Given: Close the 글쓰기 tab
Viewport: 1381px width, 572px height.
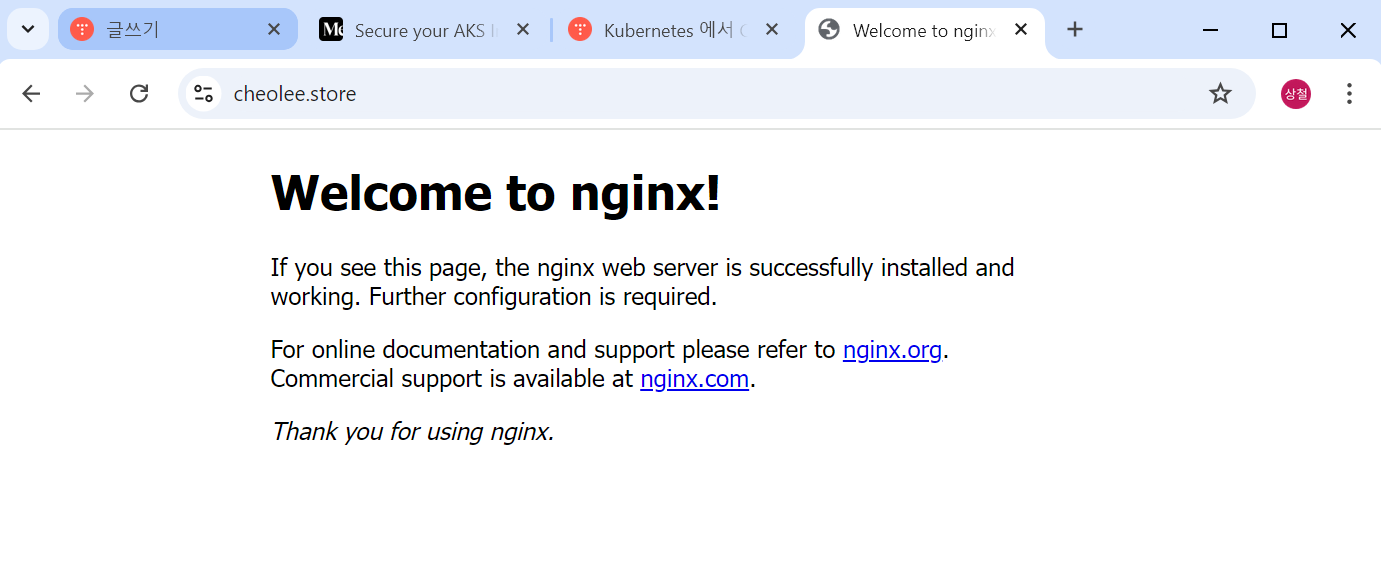Looking at the screenshot, I should click(x=274, y=30).
